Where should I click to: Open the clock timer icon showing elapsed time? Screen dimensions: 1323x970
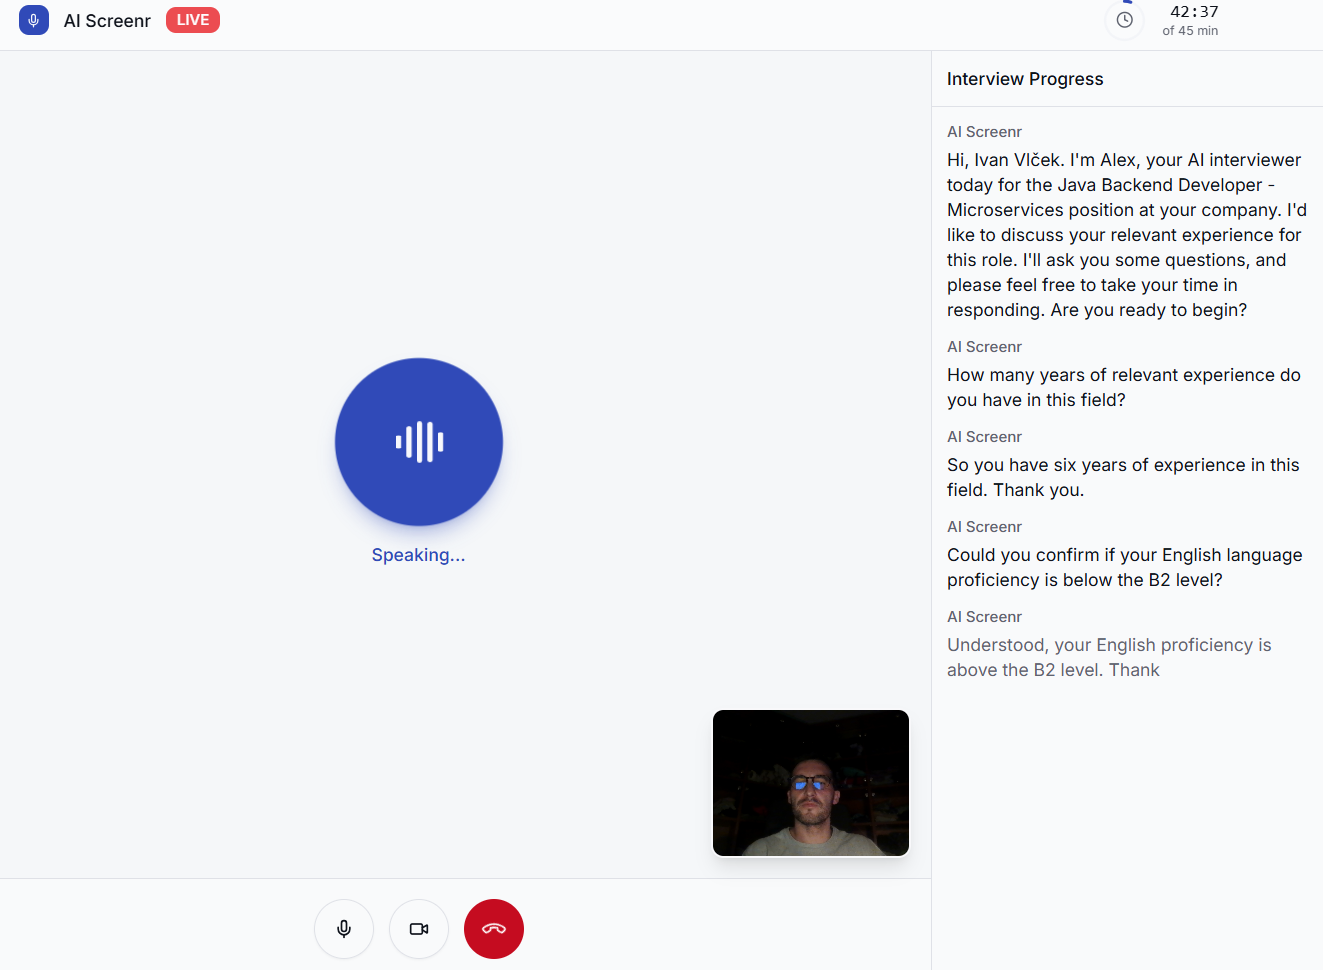pyautogui.click(x=1124, y=20)
